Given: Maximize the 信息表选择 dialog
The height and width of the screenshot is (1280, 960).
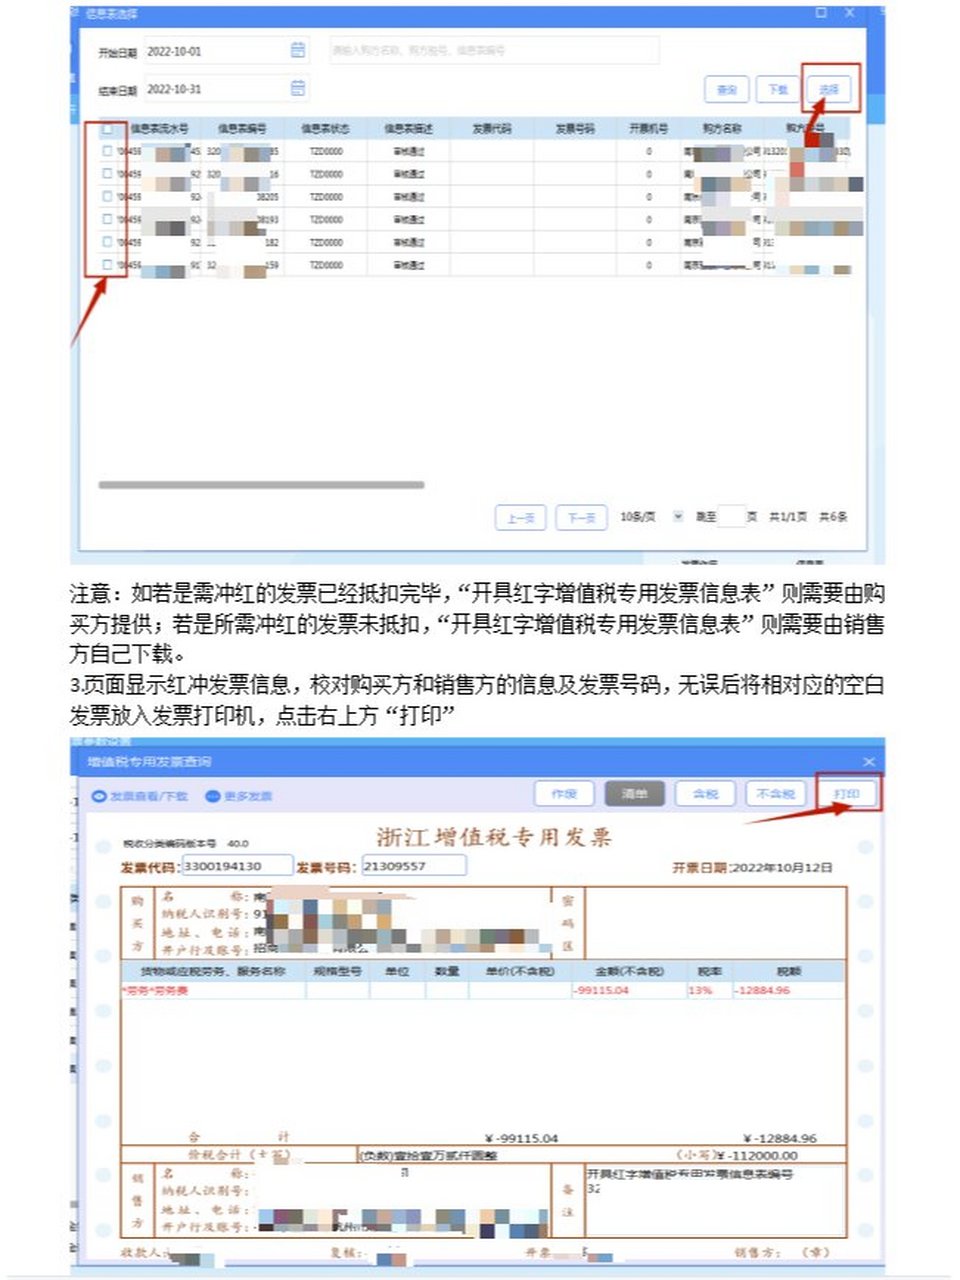Looking at the screenshot, I should (821, 13).
